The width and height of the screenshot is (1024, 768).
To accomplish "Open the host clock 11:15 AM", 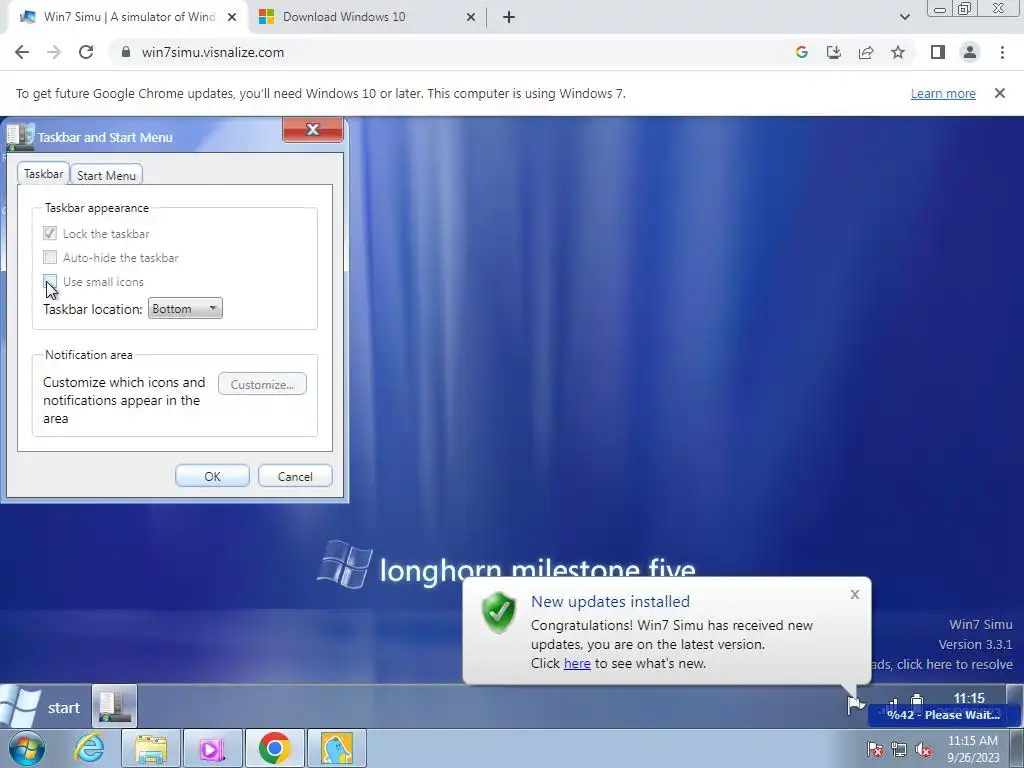I will (973, 748).
